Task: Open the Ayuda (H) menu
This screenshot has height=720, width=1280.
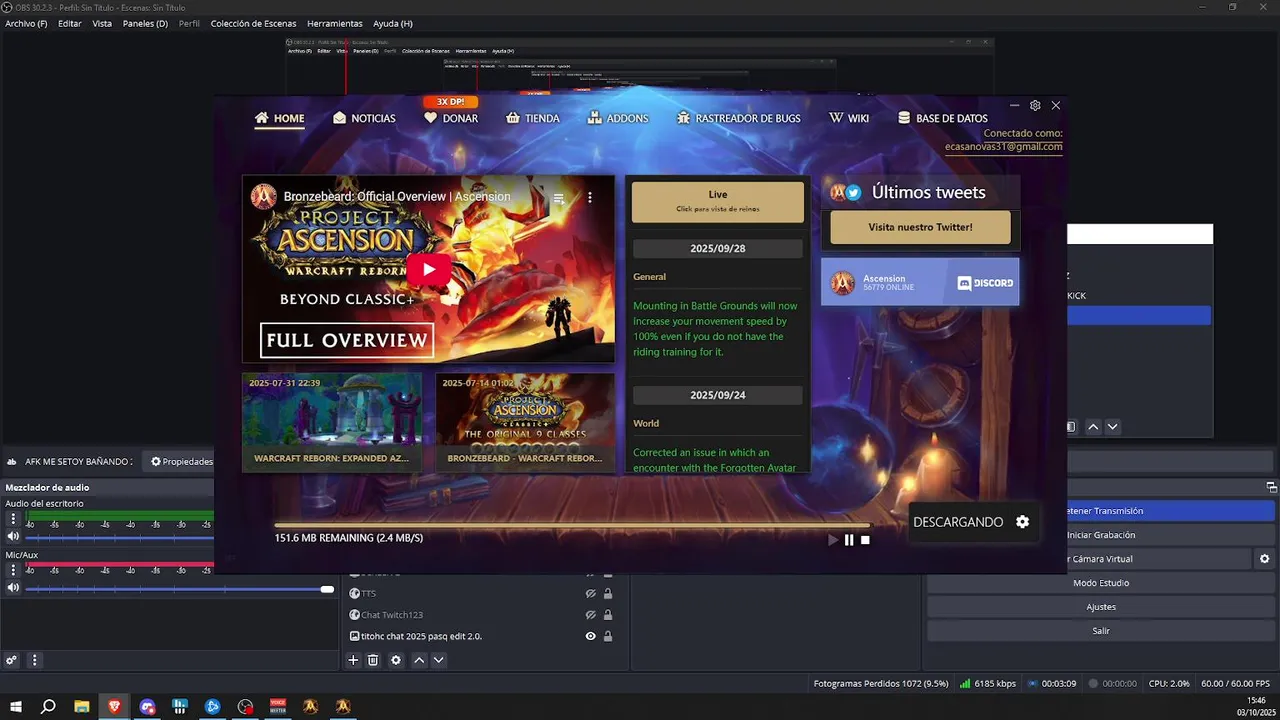Action: click(392, 23)
